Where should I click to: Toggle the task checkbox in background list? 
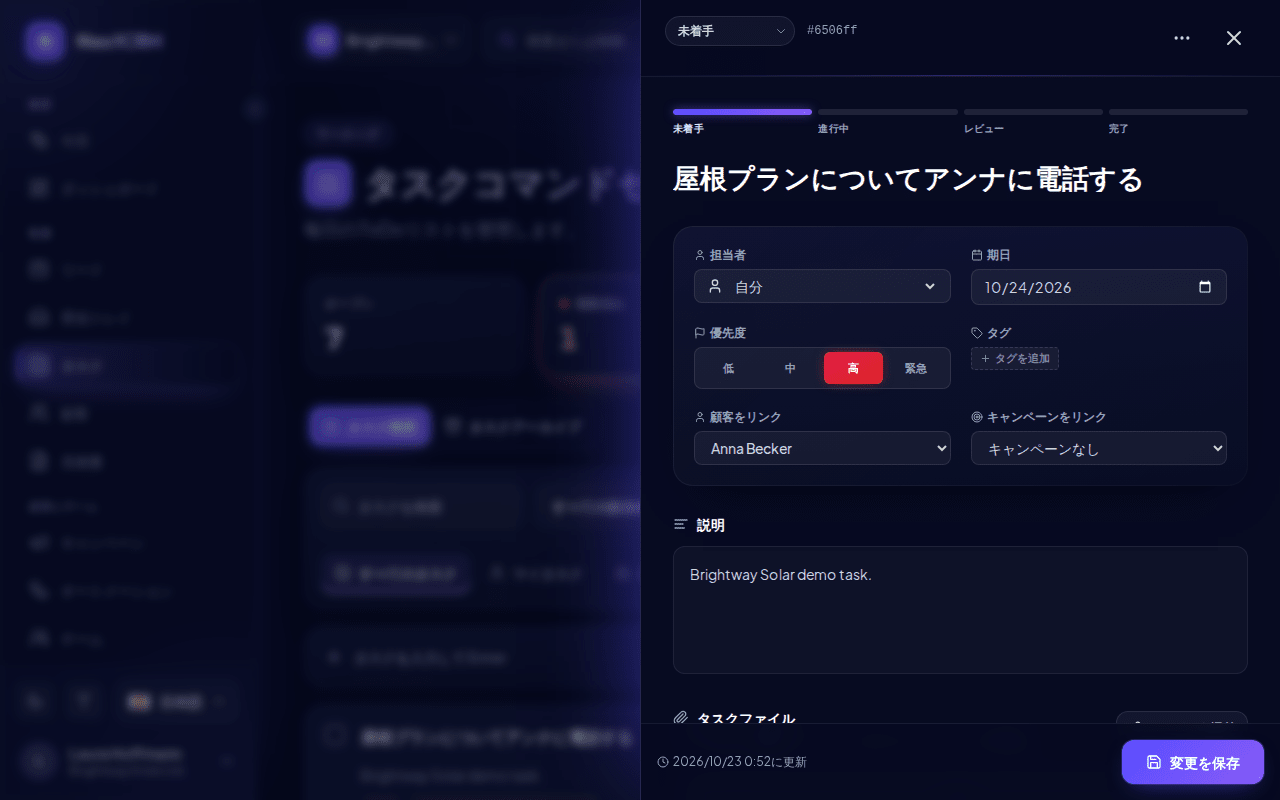click(x=335, y=736)
